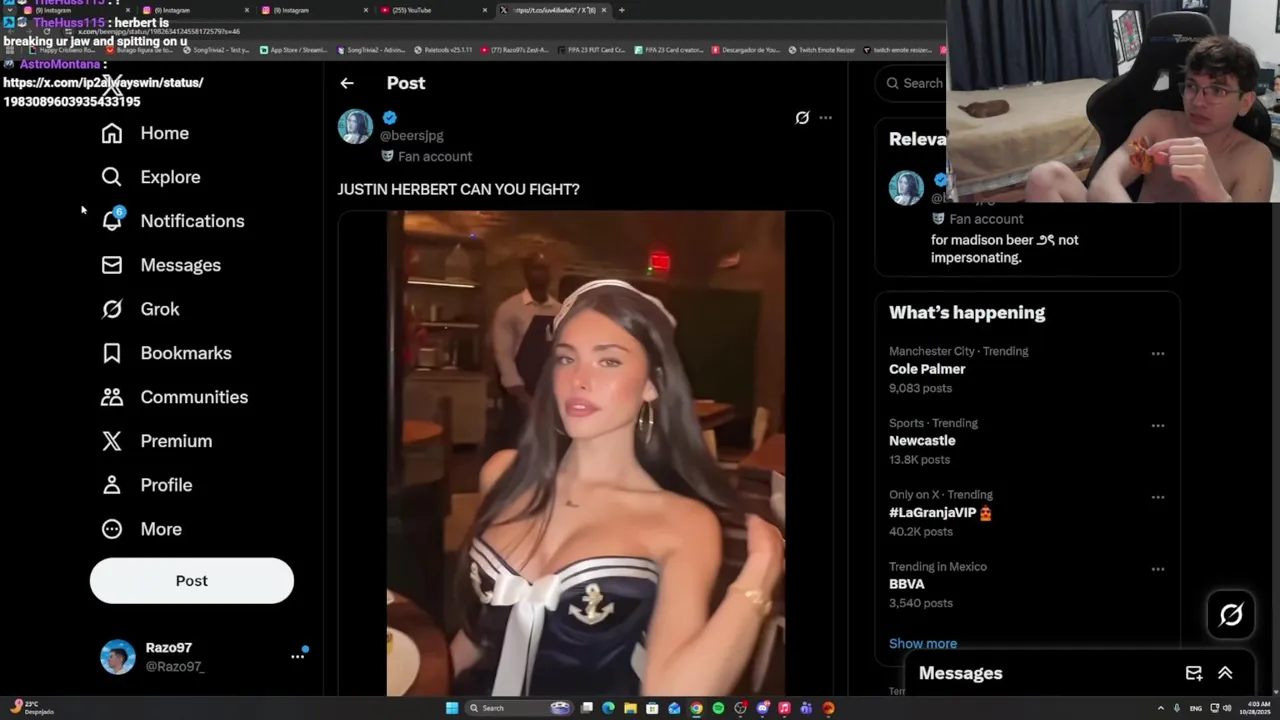This screenshot has width=1280, height=720.
Task: Open the Newcastle trending topic
Action: point(922,441)
